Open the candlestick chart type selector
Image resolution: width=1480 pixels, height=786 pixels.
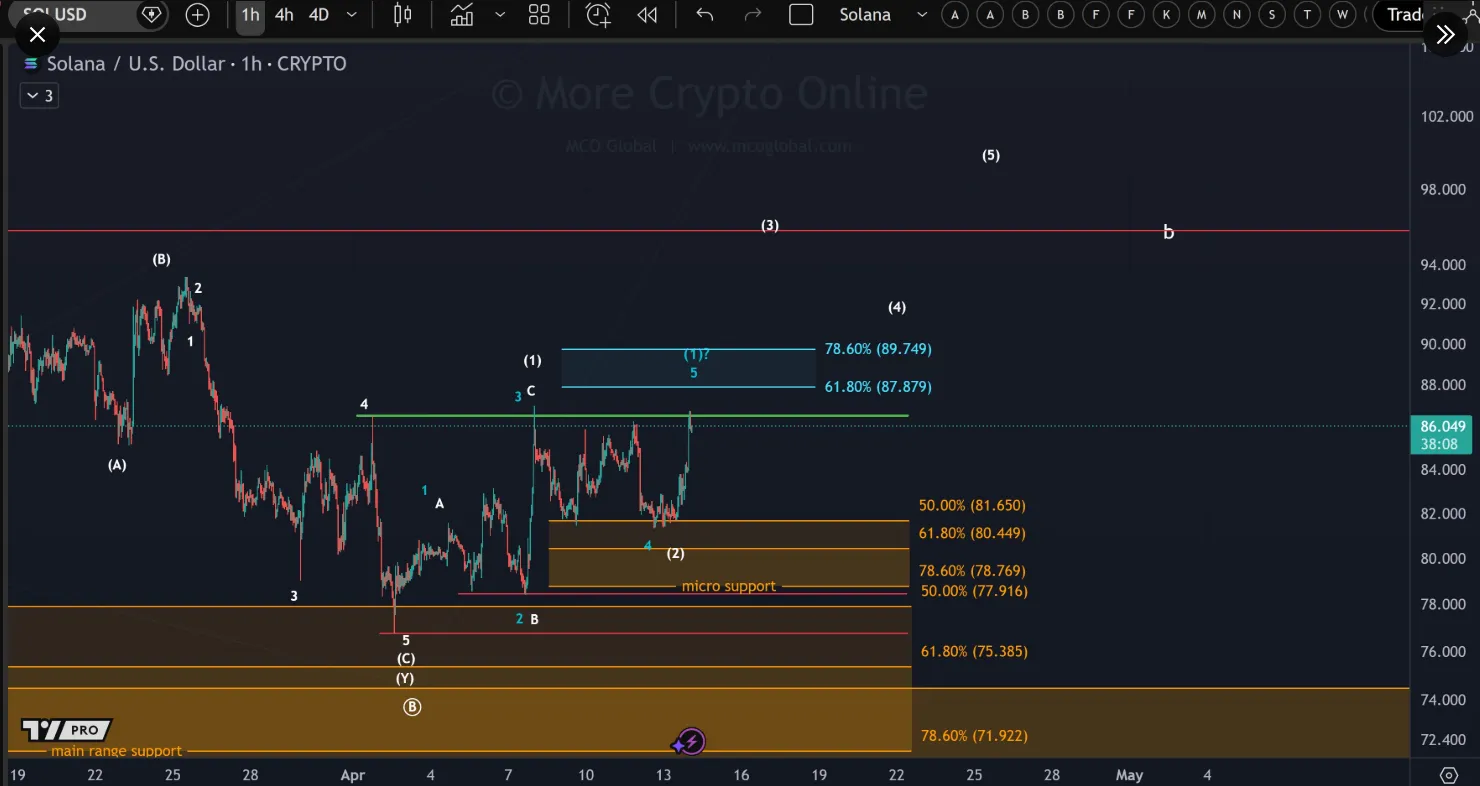[x=403, y=15]
